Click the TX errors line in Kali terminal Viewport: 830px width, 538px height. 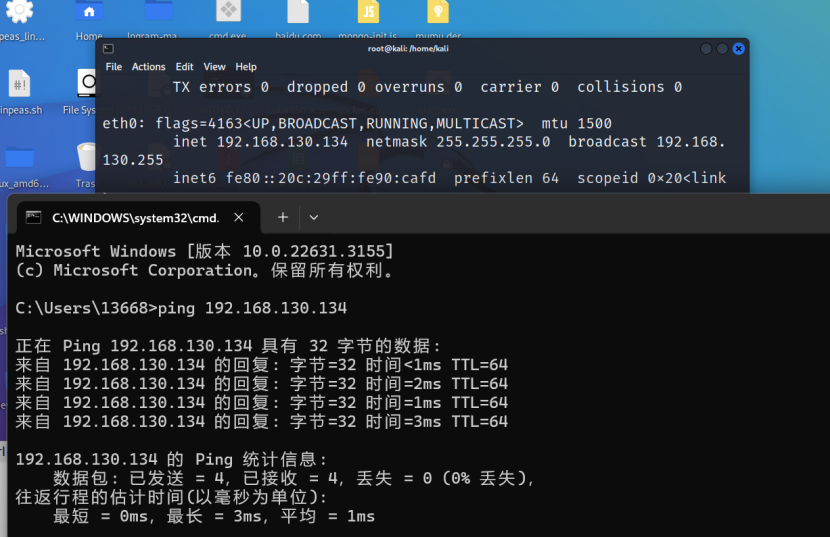pos(427,87)
